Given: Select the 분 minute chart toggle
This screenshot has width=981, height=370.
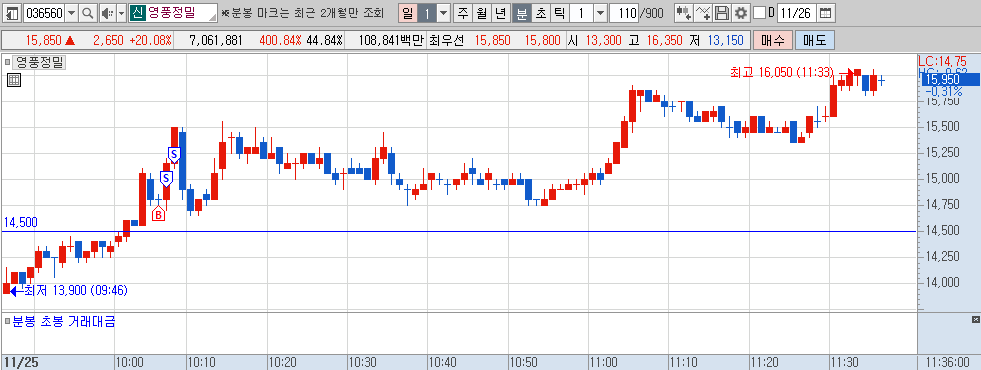Looking at the screenshot, I should [520, 13].
